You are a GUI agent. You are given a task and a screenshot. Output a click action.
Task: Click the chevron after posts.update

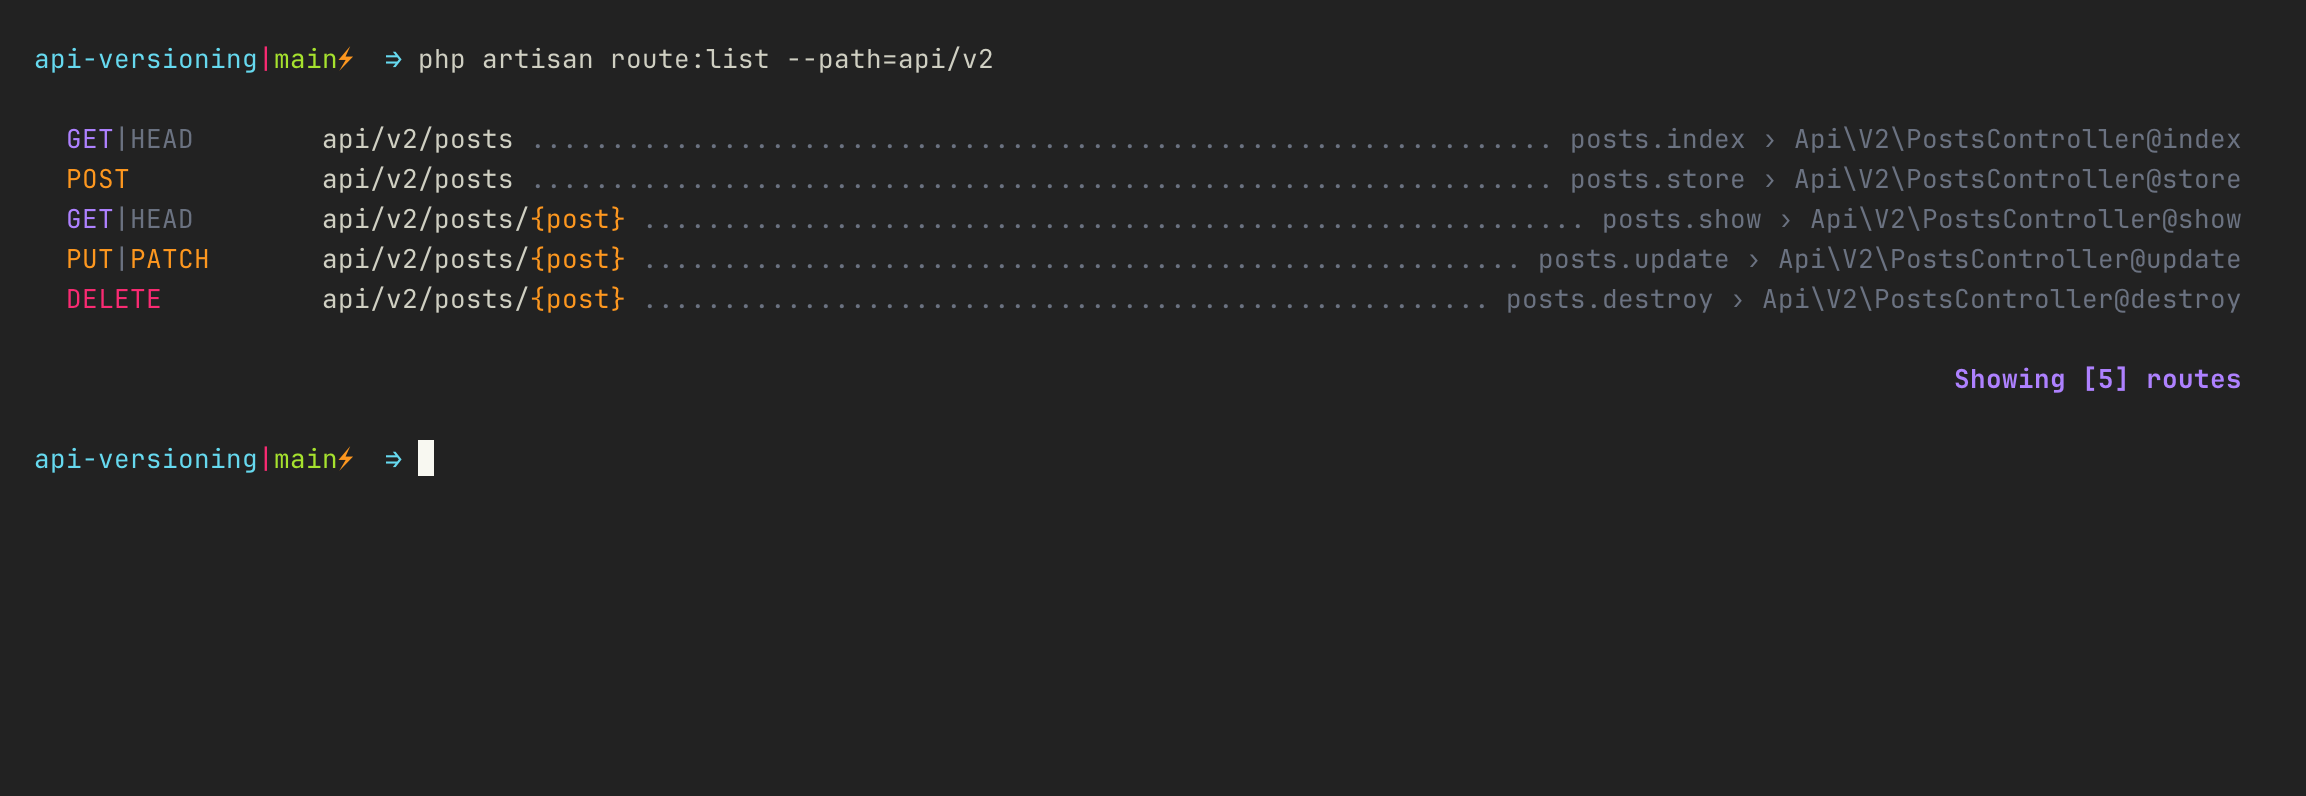(1754, 260)
